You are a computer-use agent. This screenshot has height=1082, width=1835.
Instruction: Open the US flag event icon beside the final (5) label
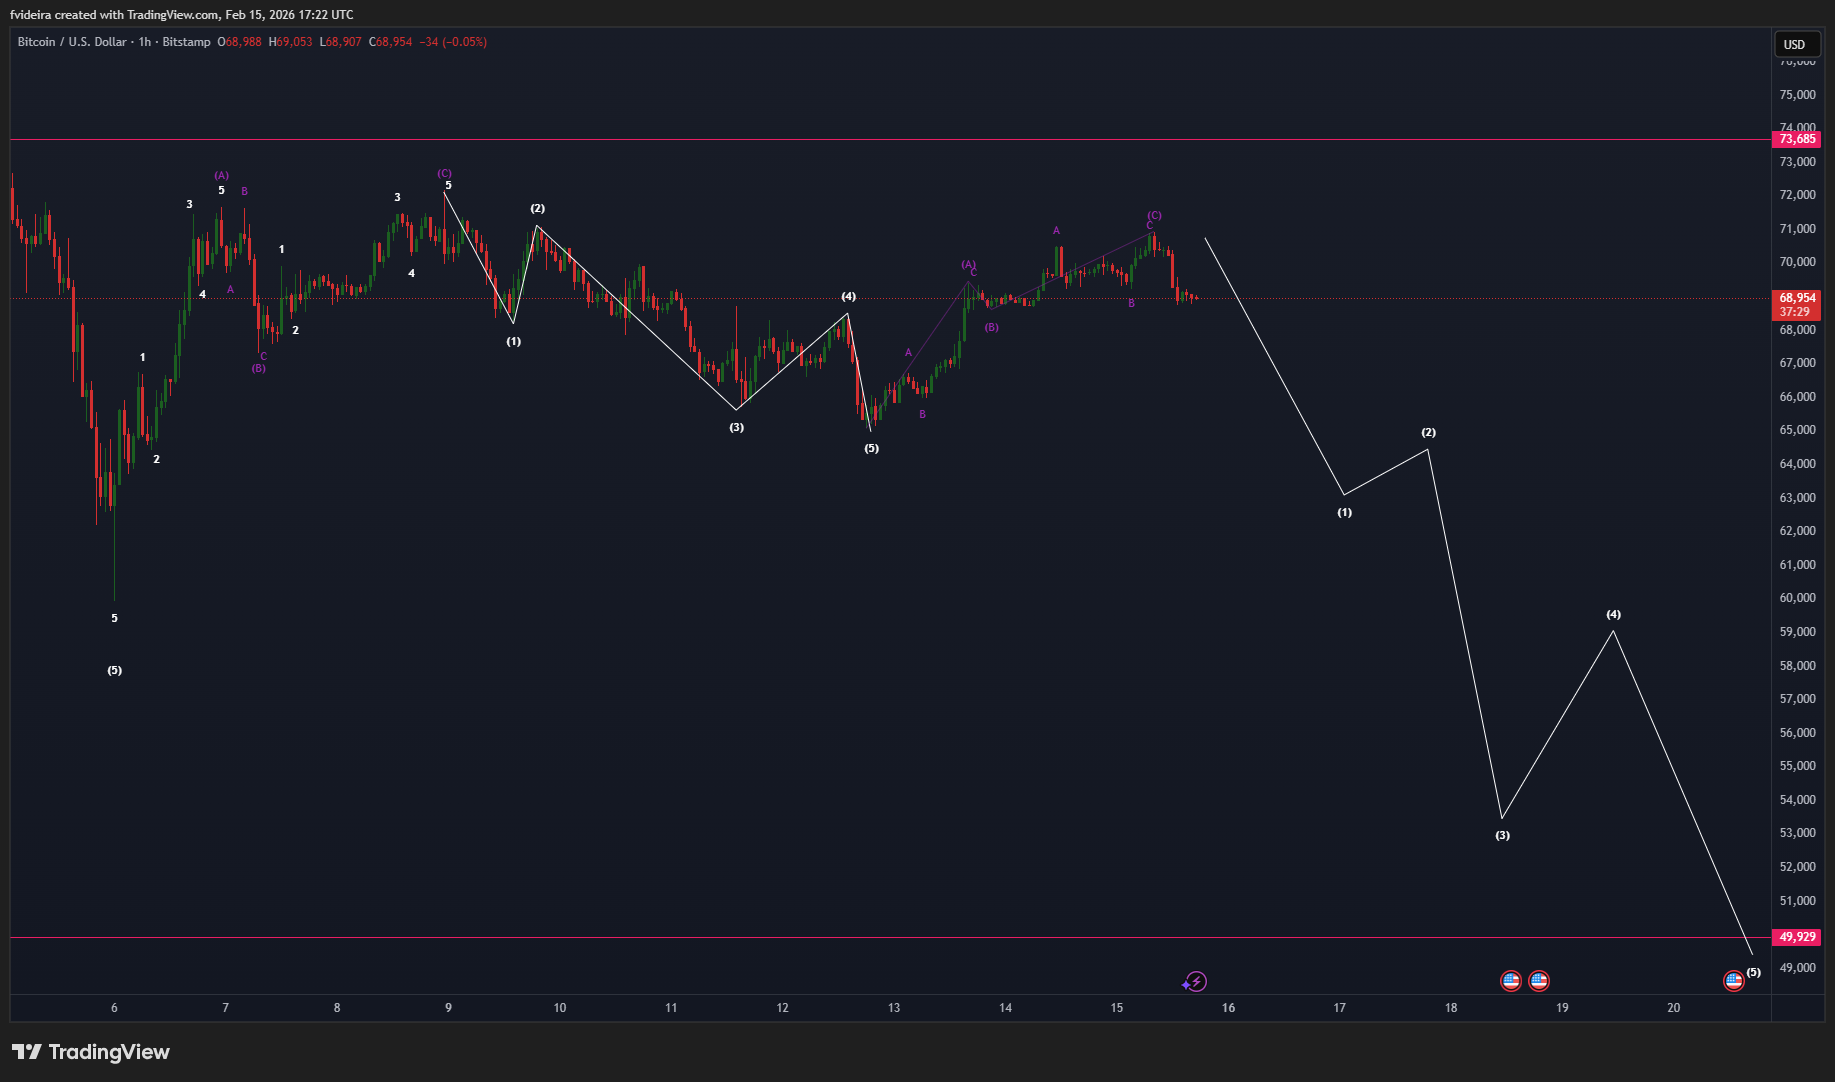point(1734,981)
